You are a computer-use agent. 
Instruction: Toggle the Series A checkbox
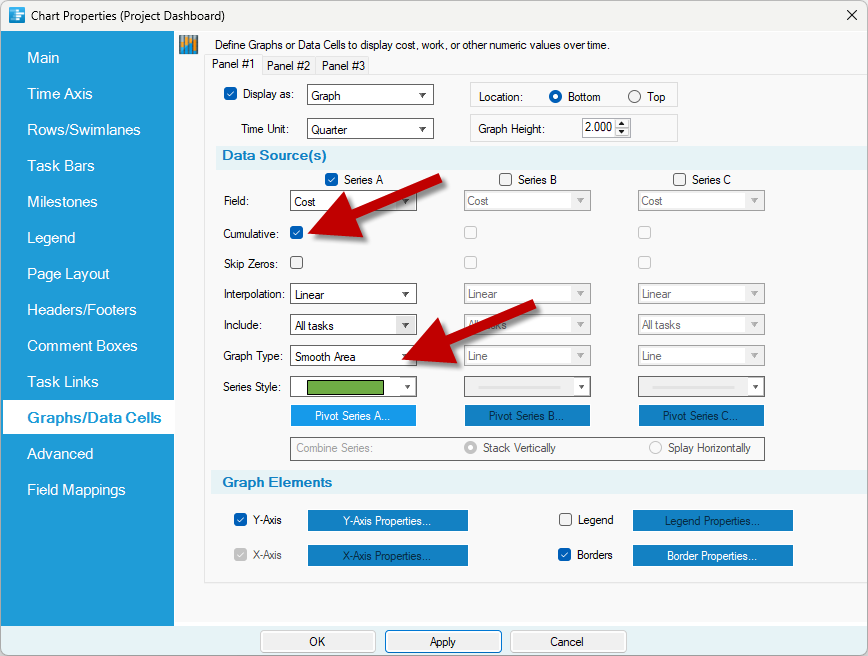pyautogui.click(x=332, y=179)
